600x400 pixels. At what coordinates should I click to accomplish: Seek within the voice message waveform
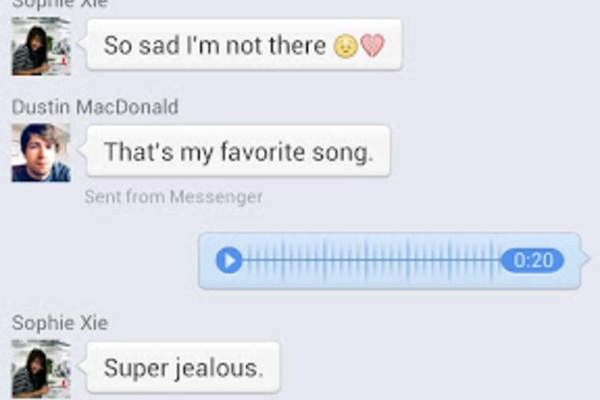(x=371, y=261)
